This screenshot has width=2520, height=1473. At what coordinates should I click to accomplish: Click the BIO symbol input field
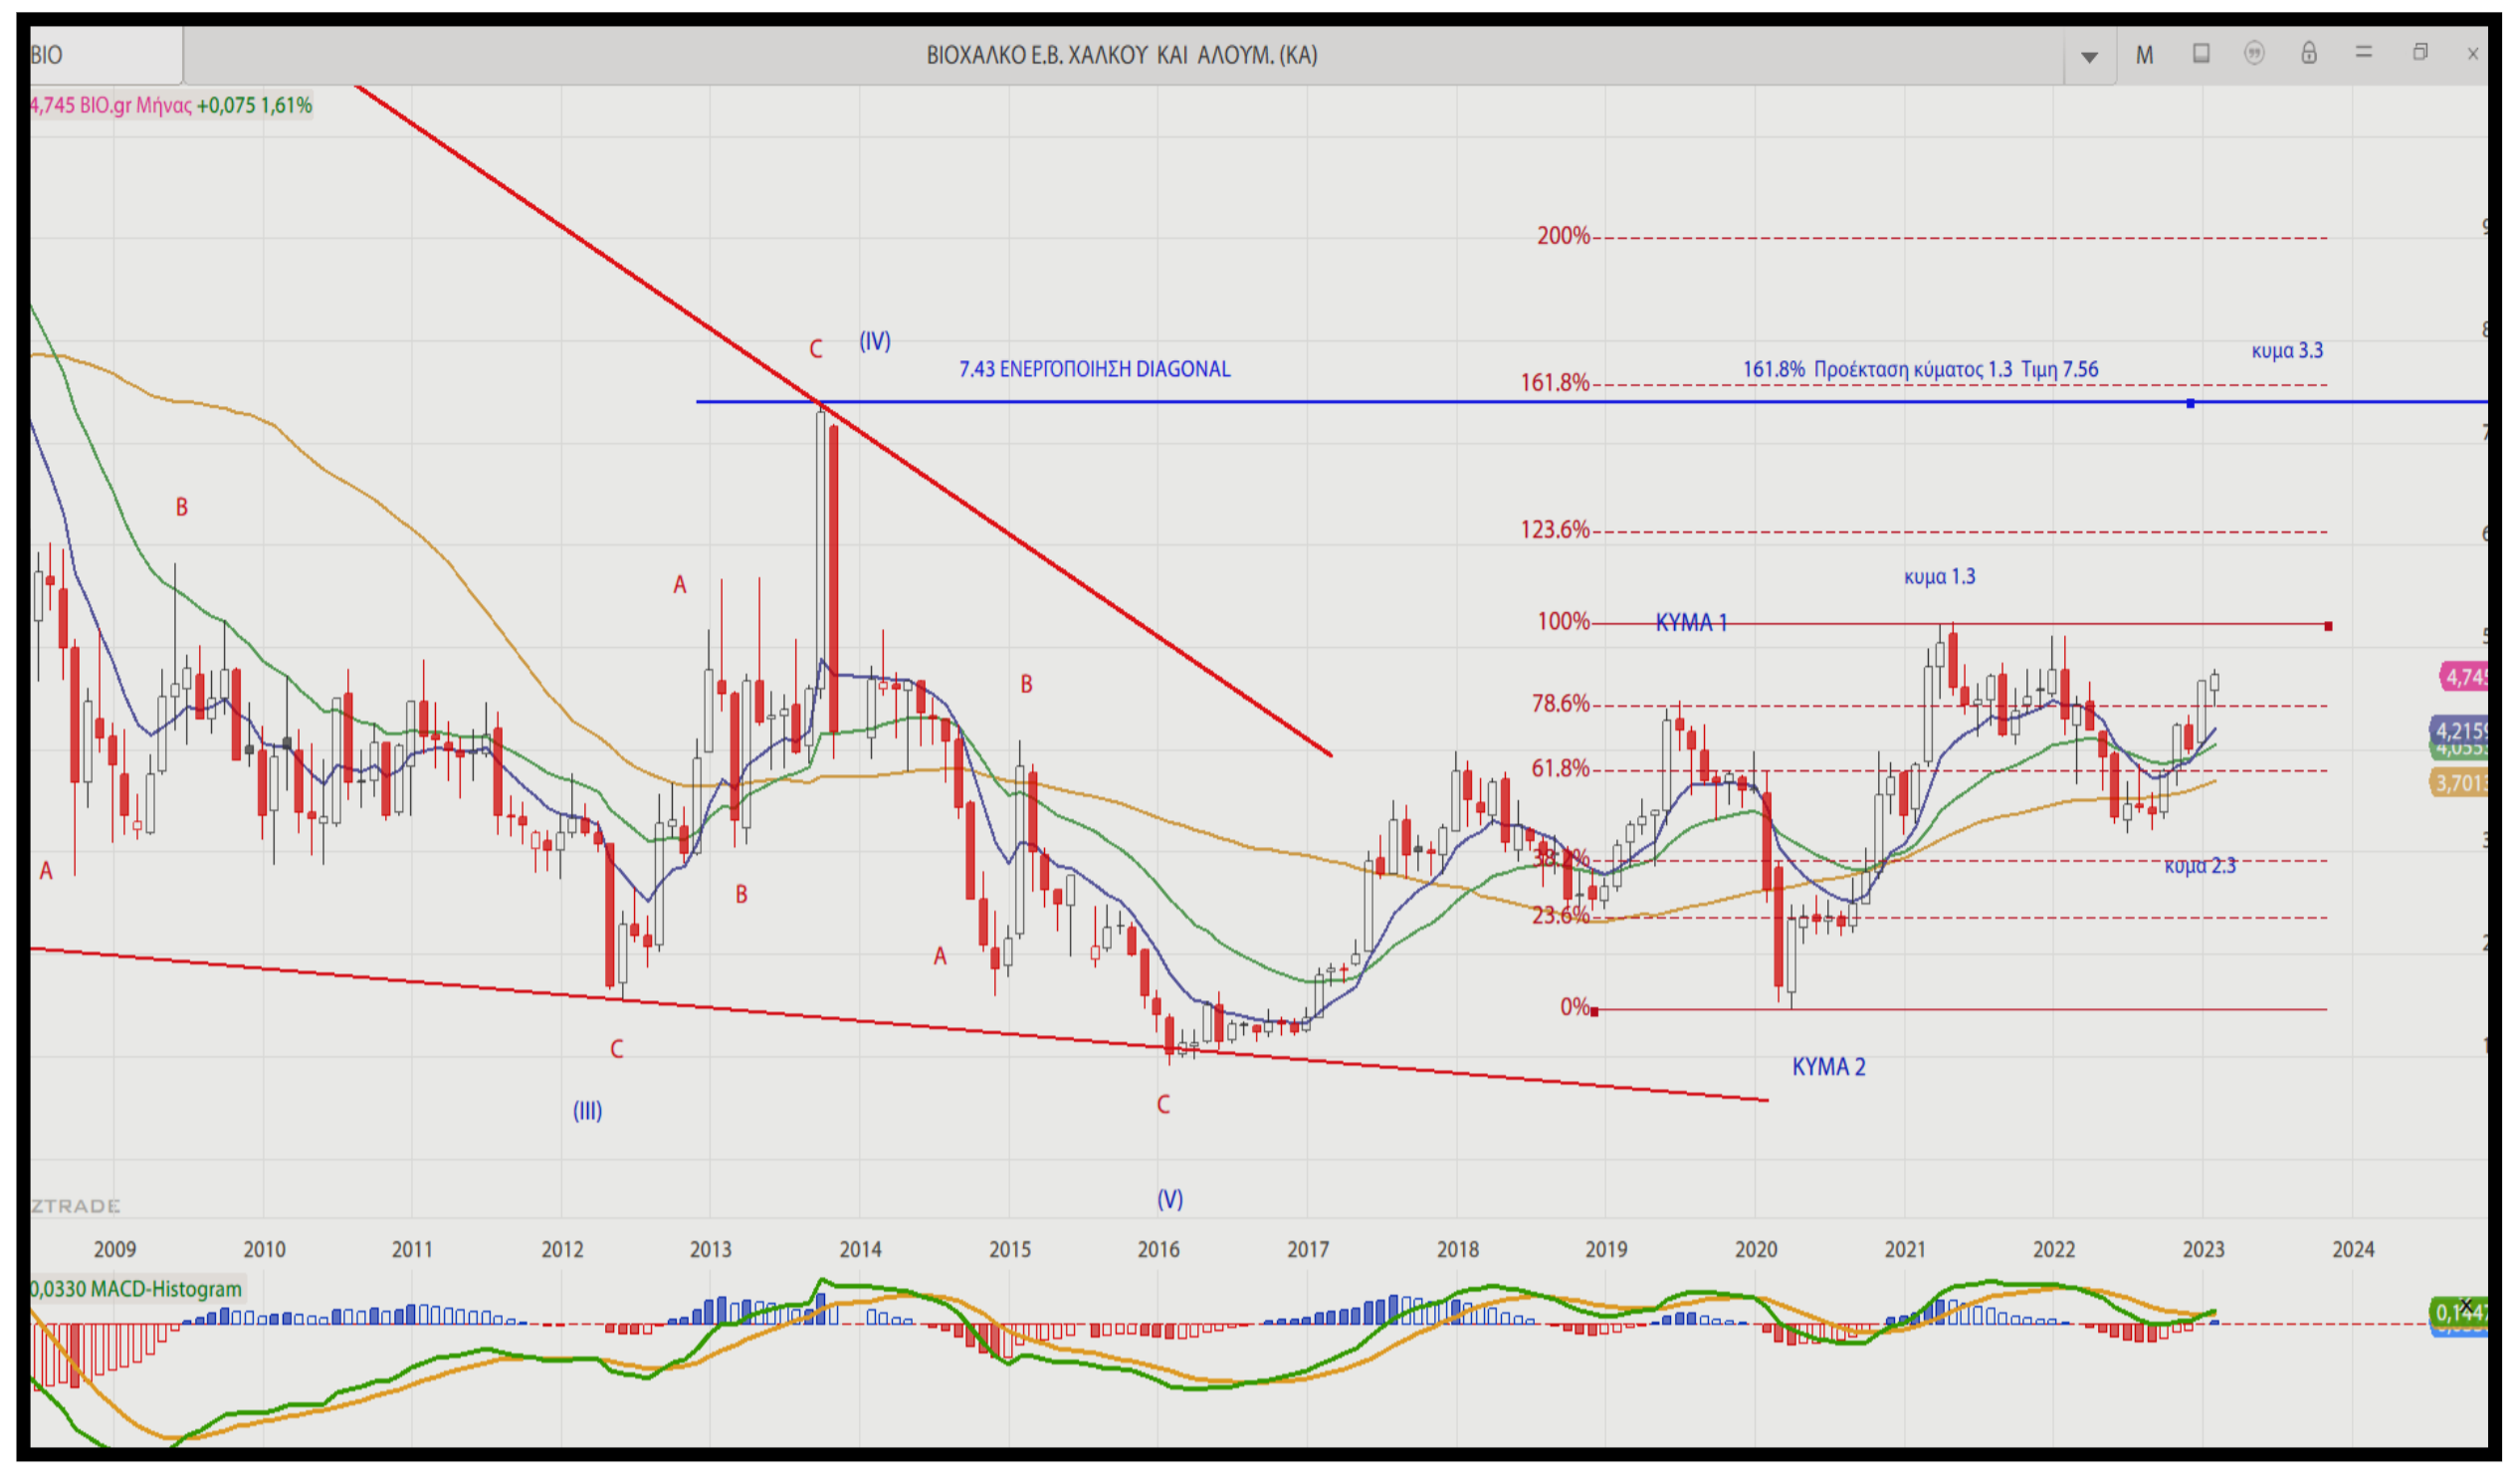point(106,54)
